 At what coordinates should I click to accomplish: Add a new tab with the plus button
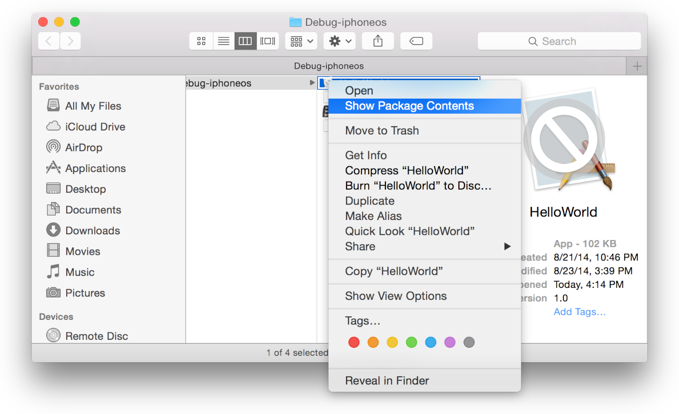(637, 66)
